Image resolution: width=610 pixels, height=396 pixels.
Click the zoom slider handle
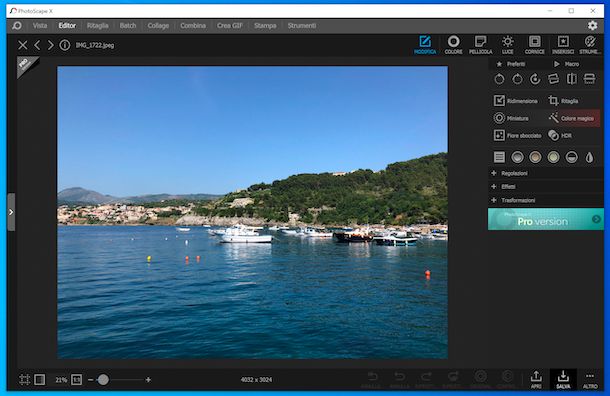(x=103, y=380)
